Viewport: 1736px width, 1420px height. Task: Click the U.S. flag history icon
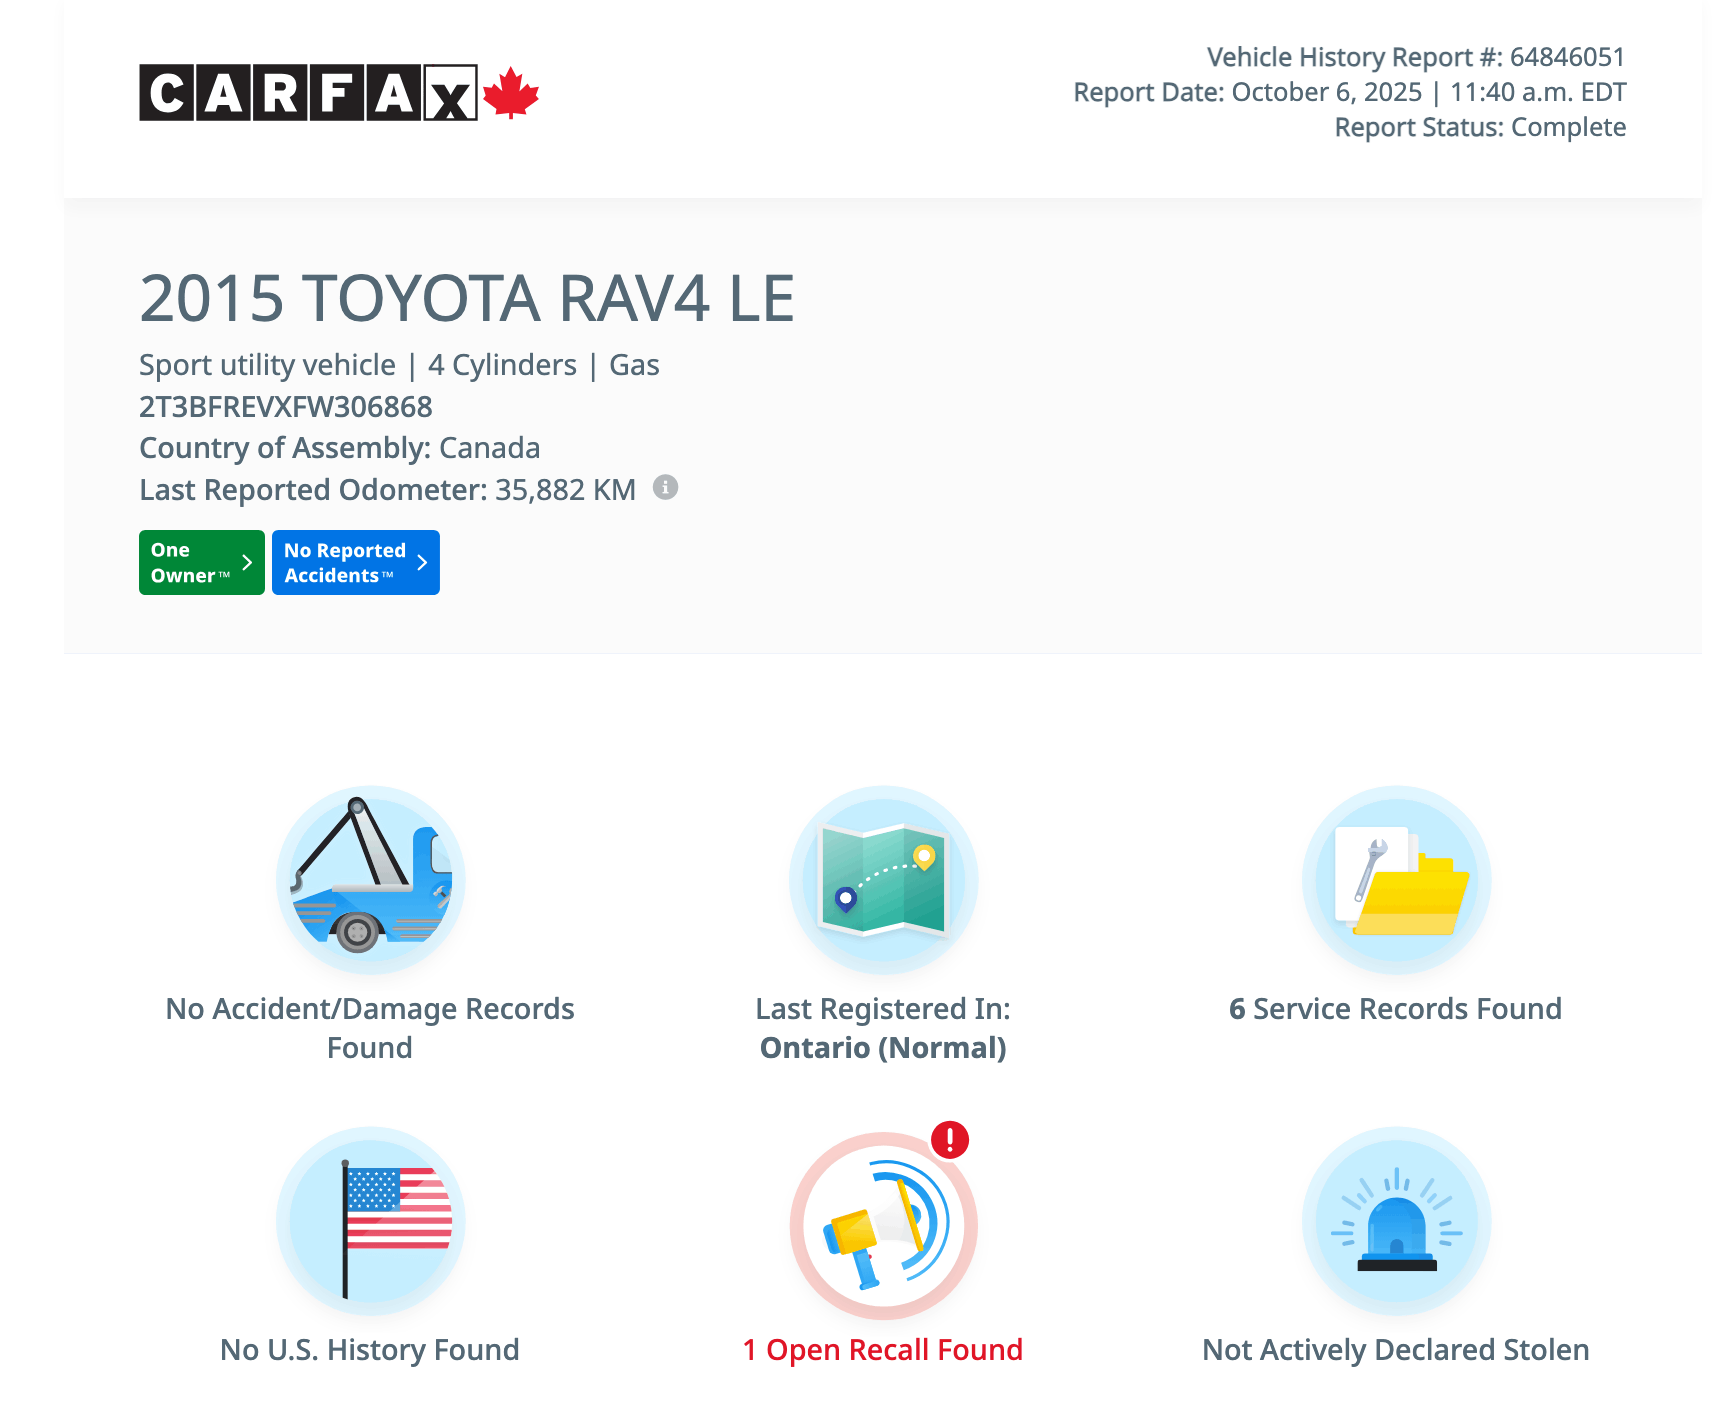370,1222
